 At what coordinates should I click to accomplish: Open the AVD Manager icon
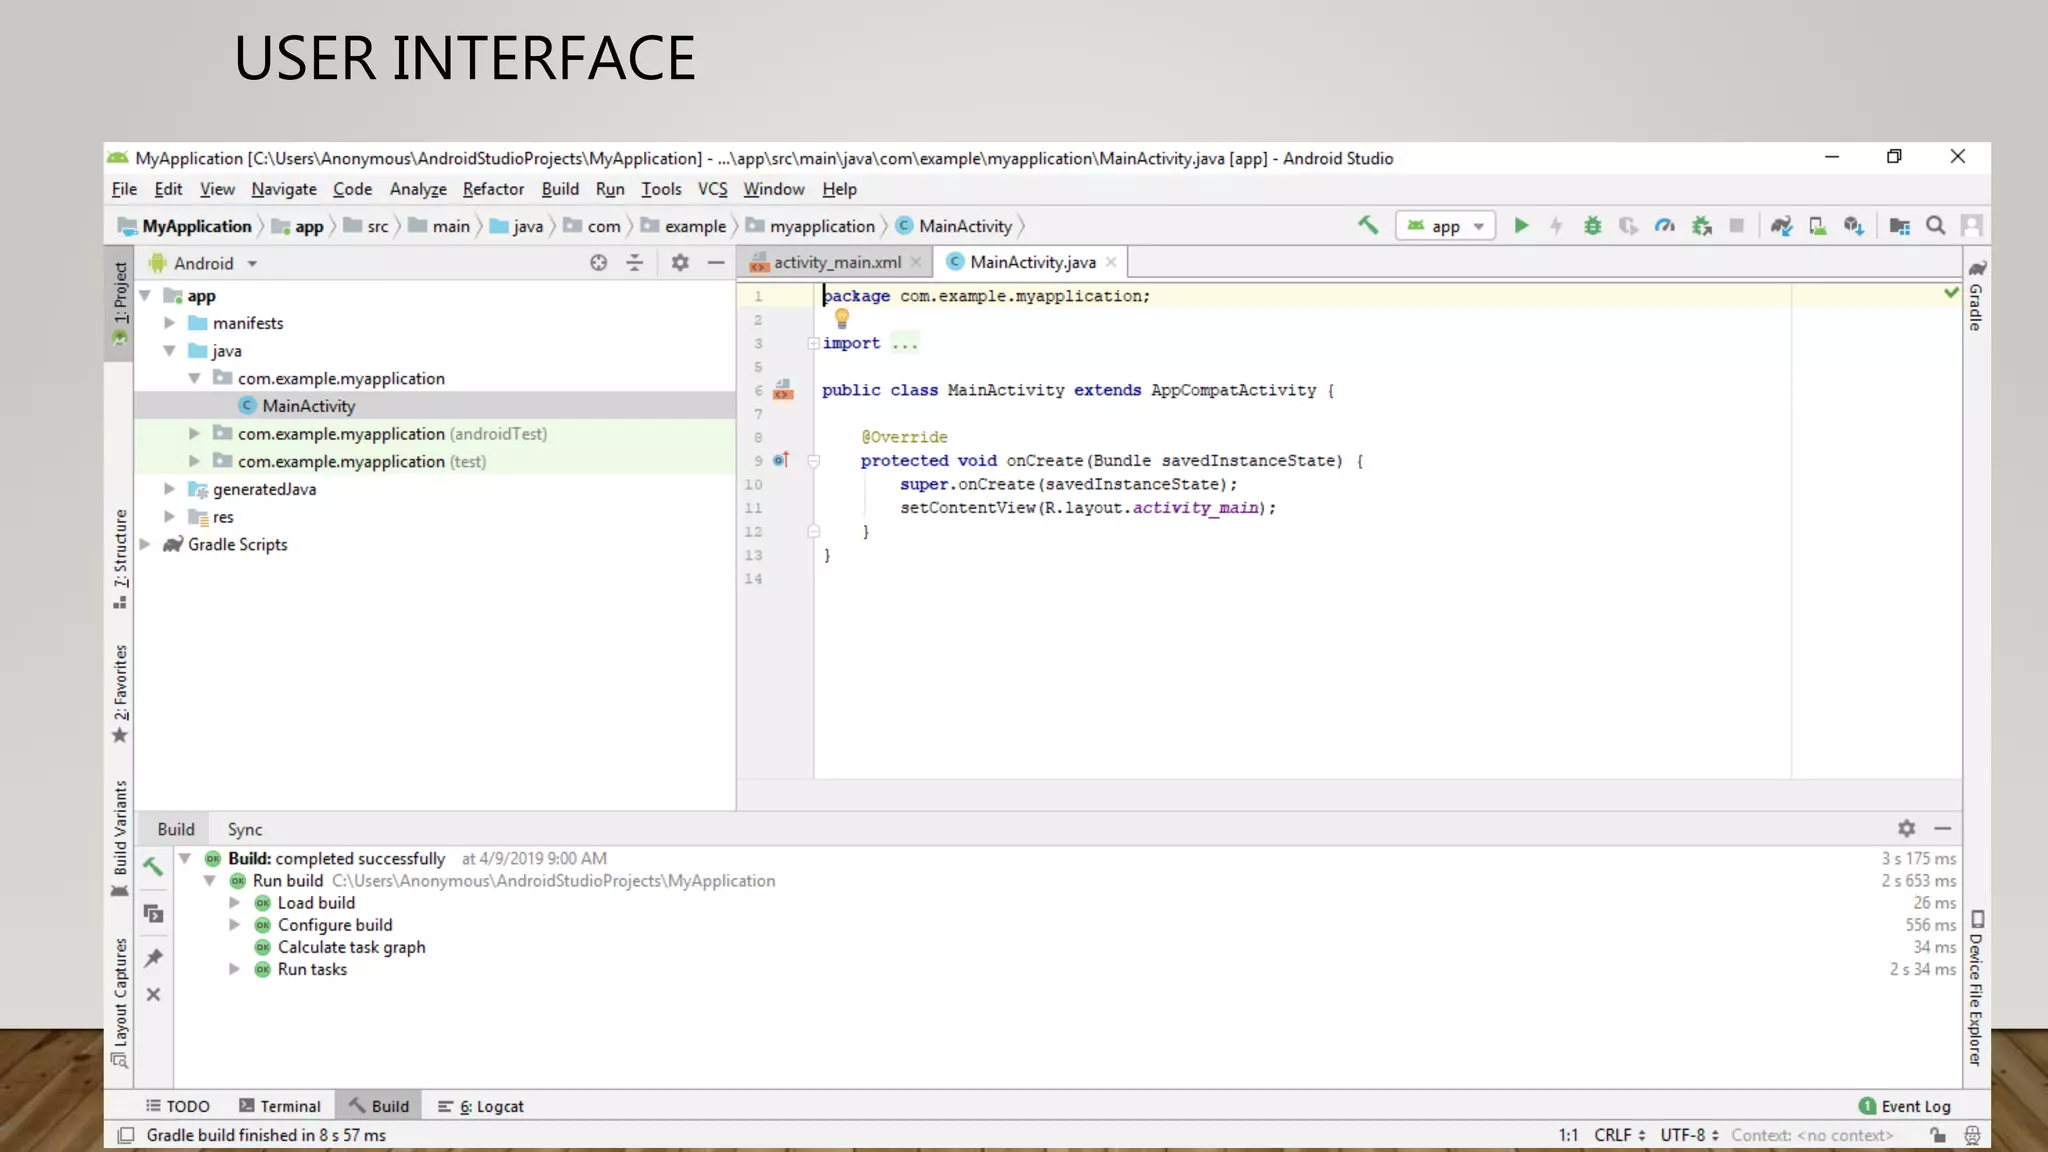coord(1817,226)
